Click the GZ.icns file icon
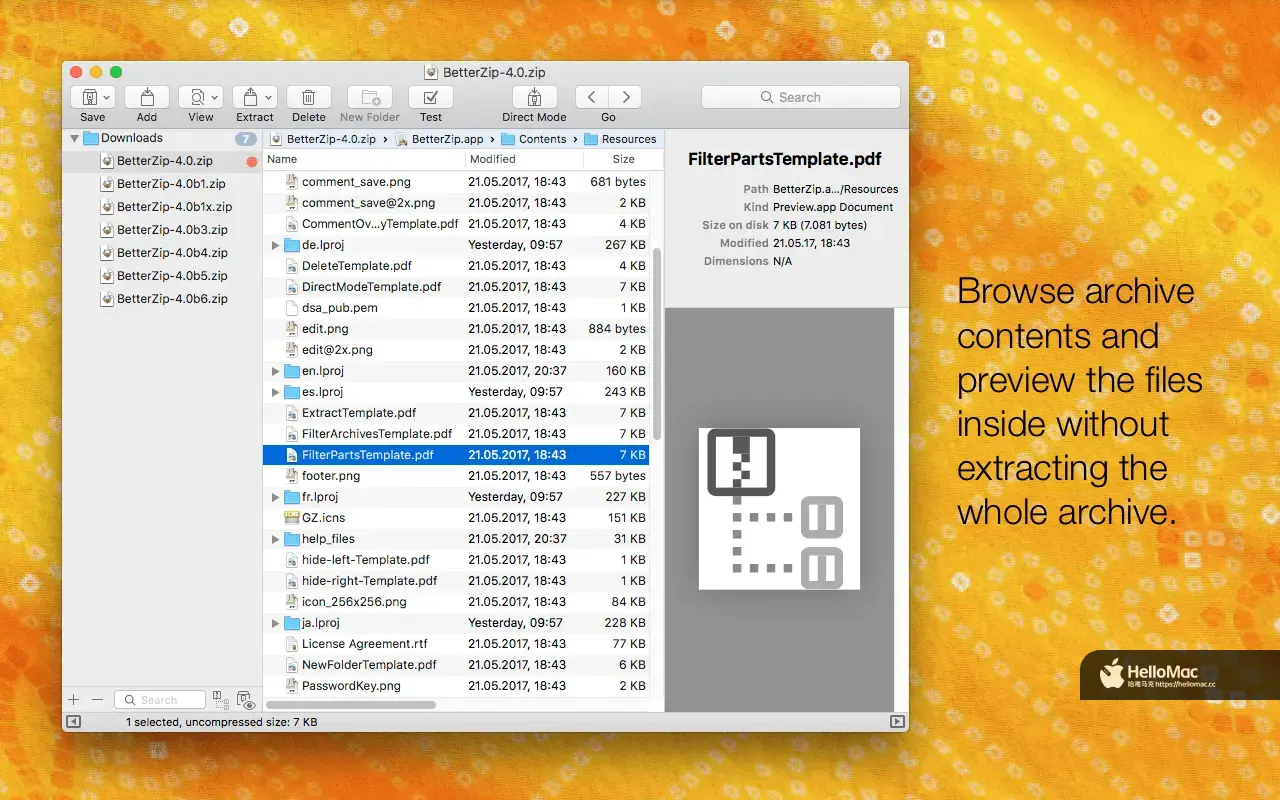The width and height of the screenshot is (1280, 800). (292, 518)
